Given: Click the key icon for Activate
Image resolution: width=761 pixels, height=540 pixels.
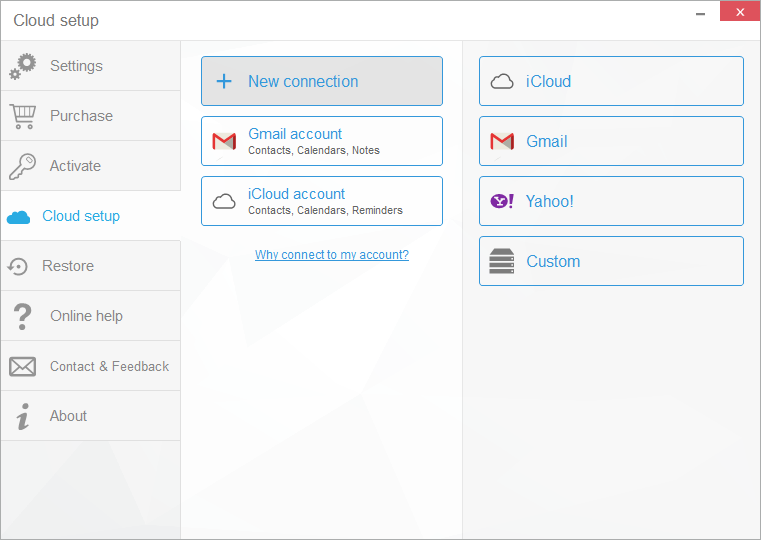Looking at the screenshot, I should [22, 166].
